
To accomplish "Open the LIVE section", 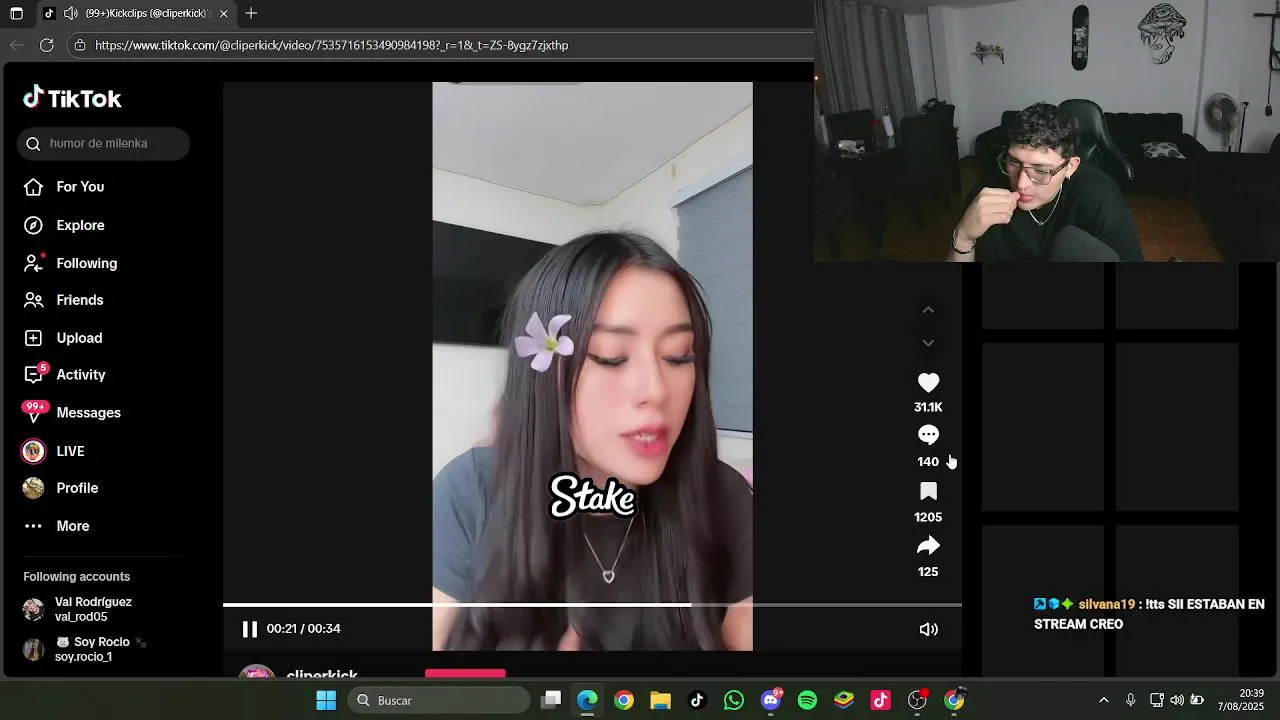I will coord(53,451).
